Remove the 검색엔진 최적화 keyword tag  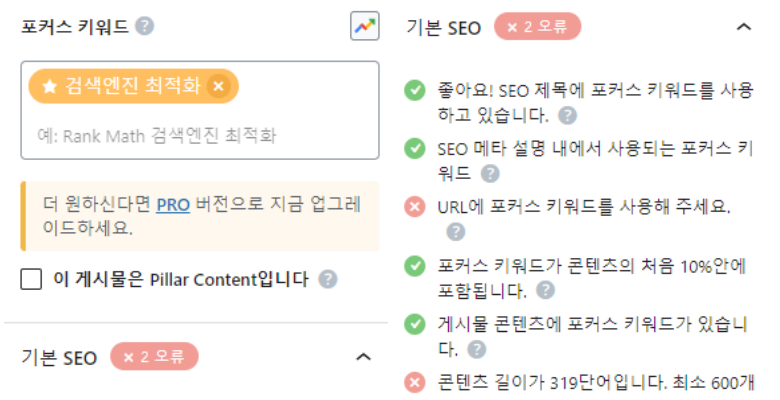(218, 86)
